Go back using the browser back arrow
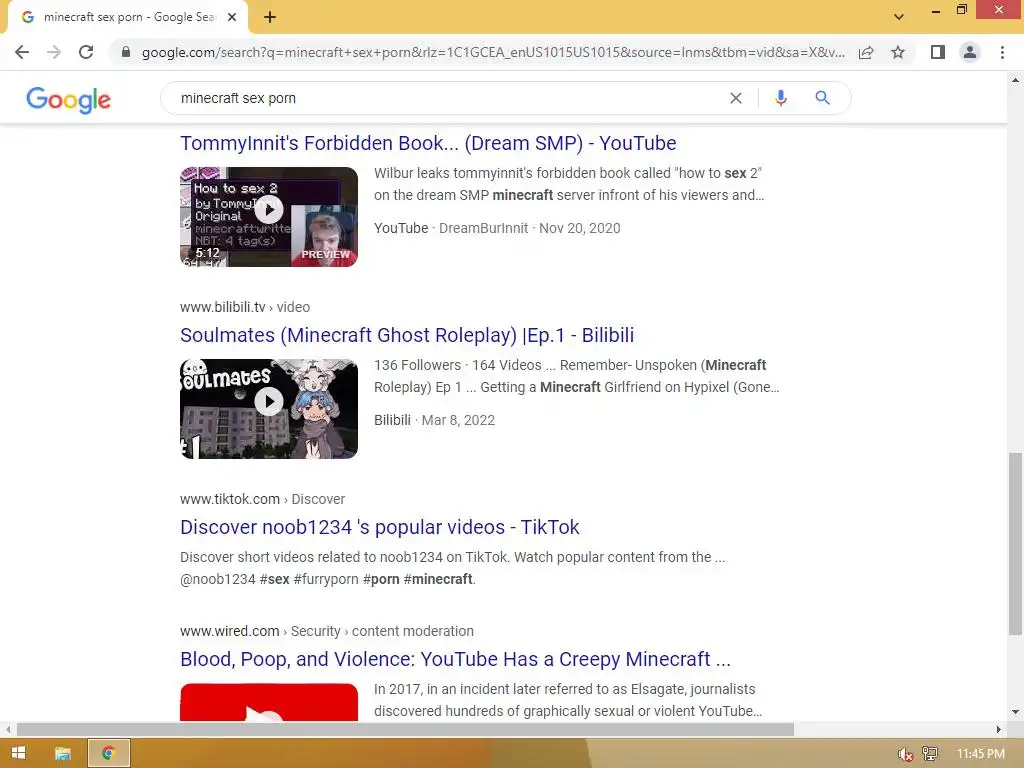1024x768 pixels. (22, 52)
